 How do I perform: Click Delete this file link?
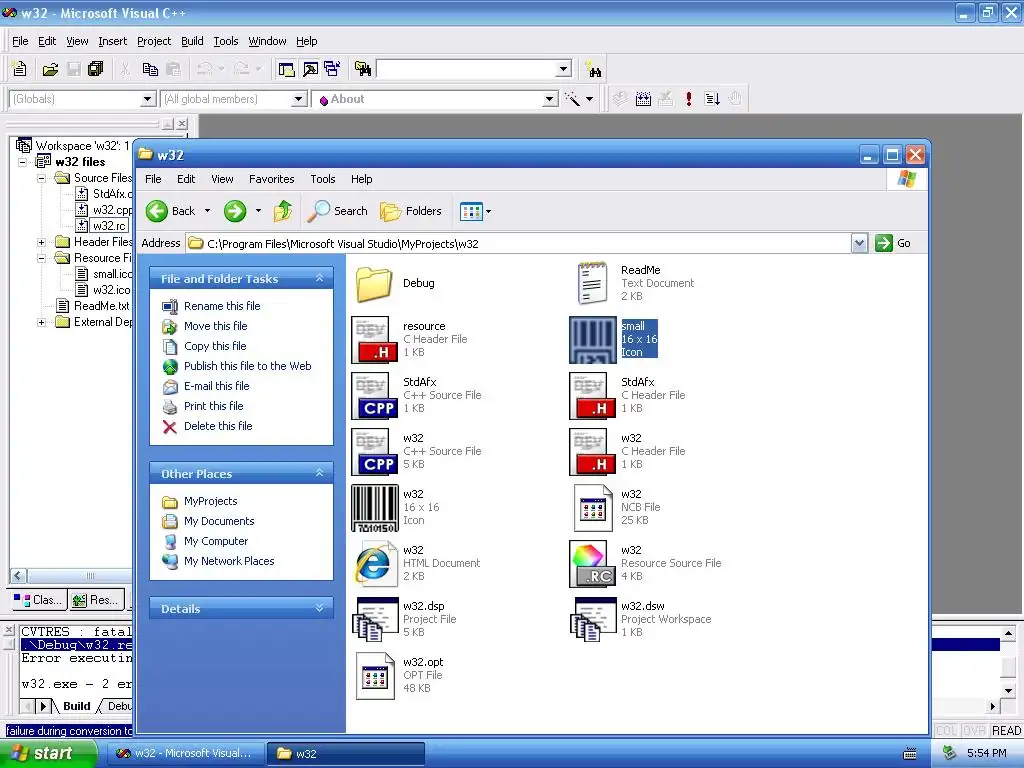click(x=218, y=426)
